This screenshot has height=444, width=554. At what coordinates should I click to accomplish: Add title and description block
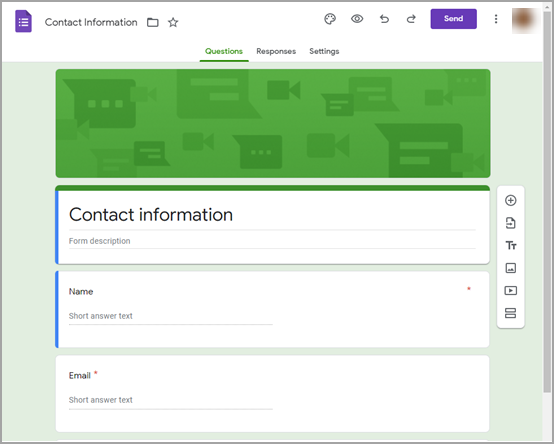tap(511, 245)
